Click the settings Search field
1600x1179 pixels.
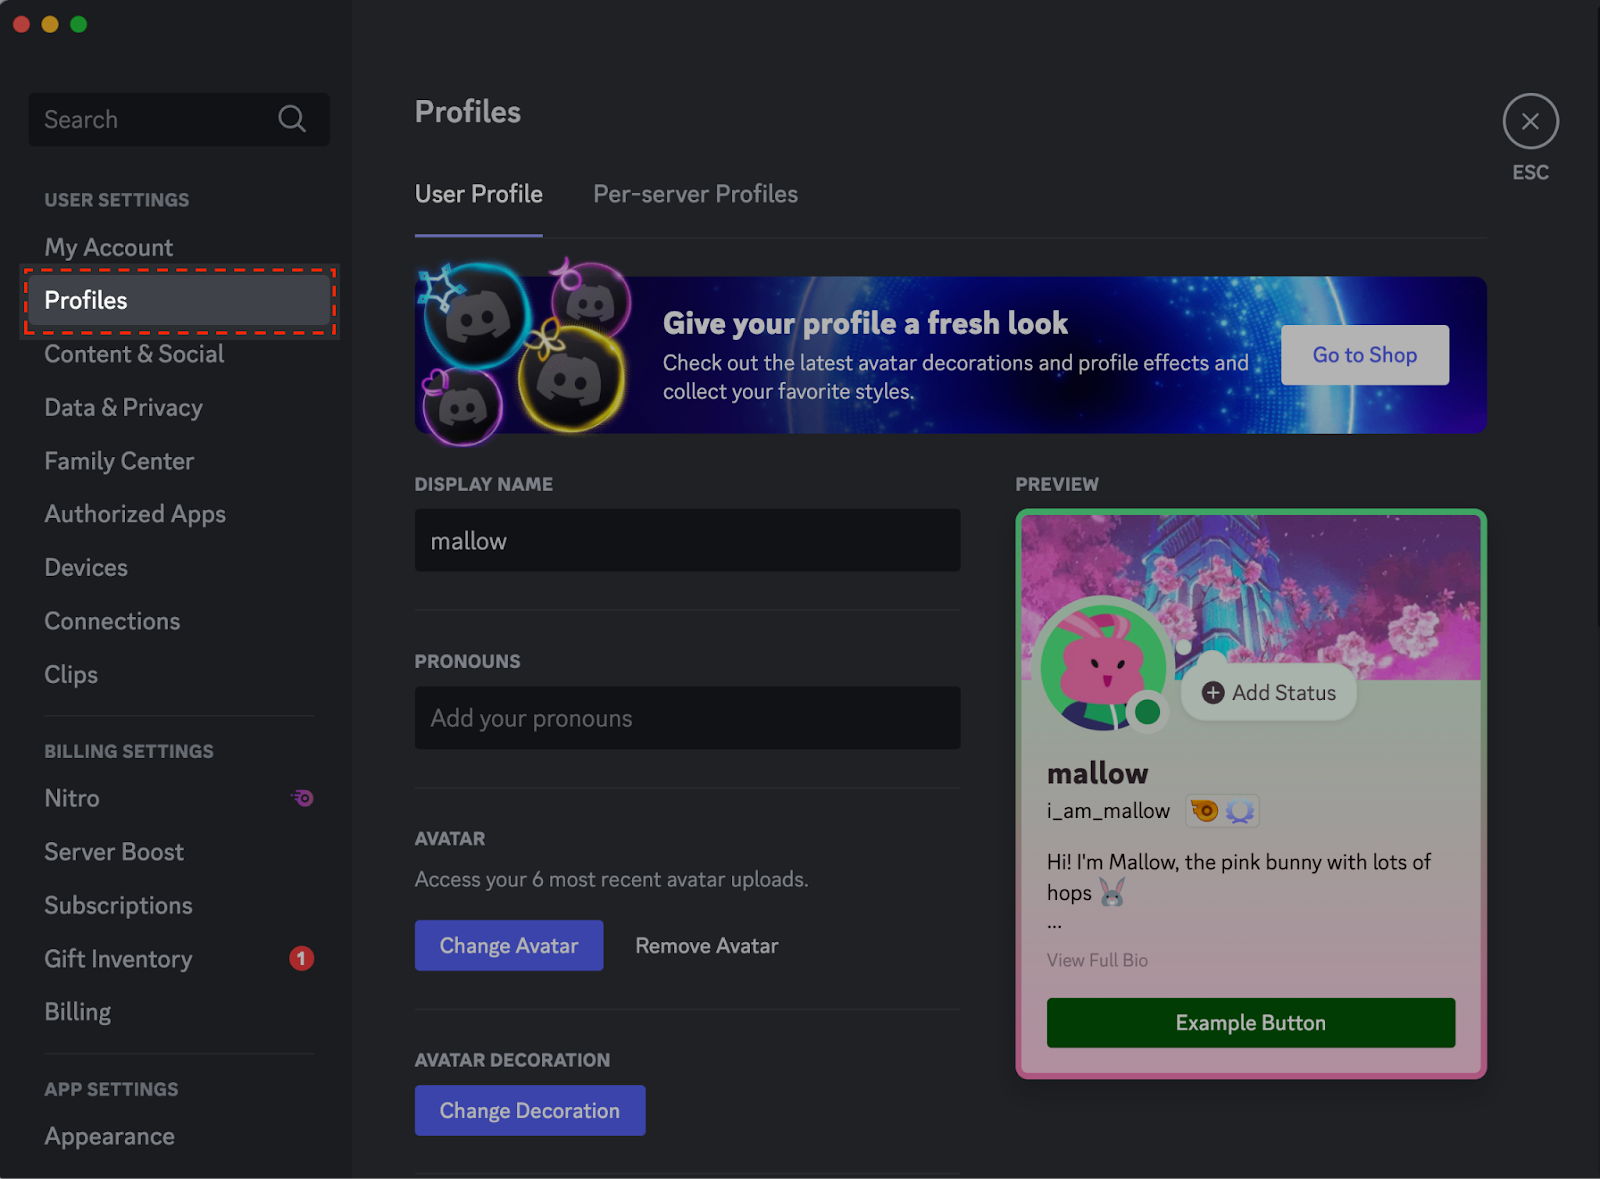[x=179, y=119]
